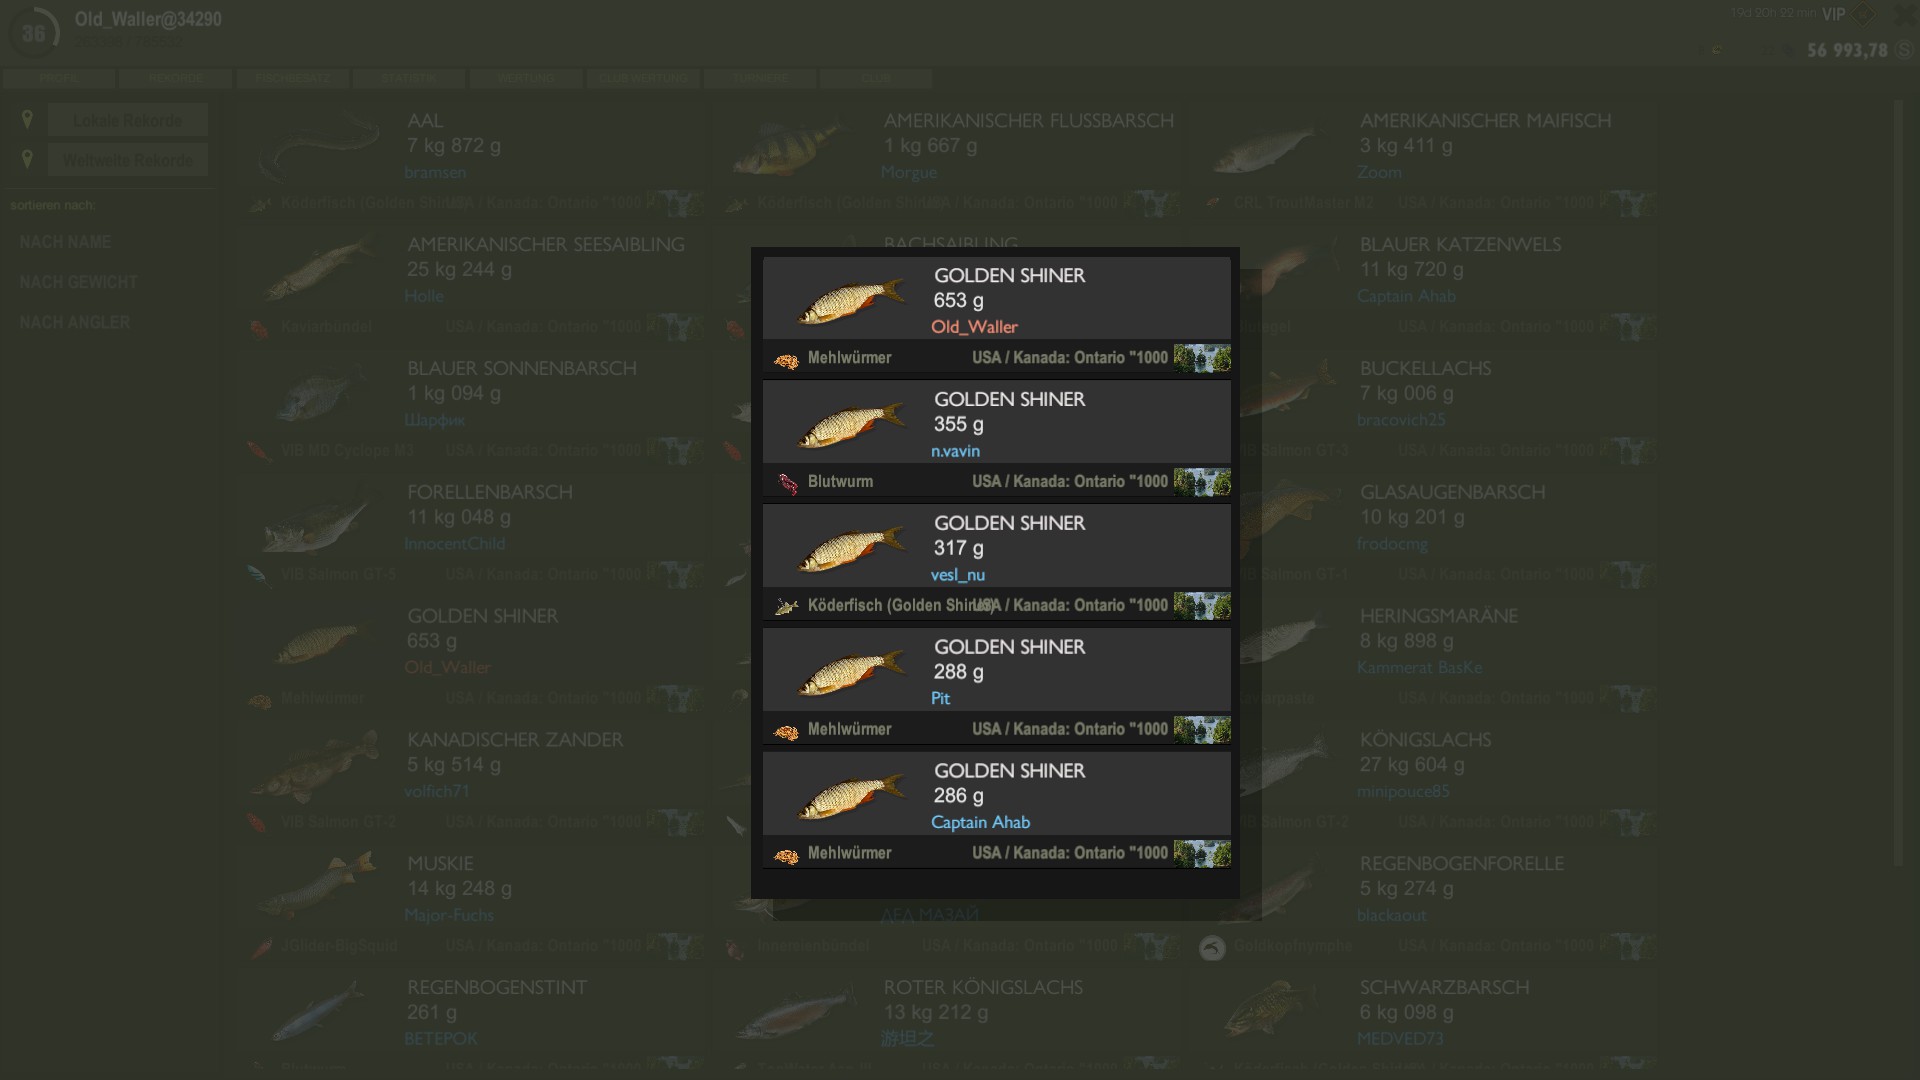Open the TURNIERE tab
The width and height of the screenshot is (1920, 1080).
(x=760, y=78)
